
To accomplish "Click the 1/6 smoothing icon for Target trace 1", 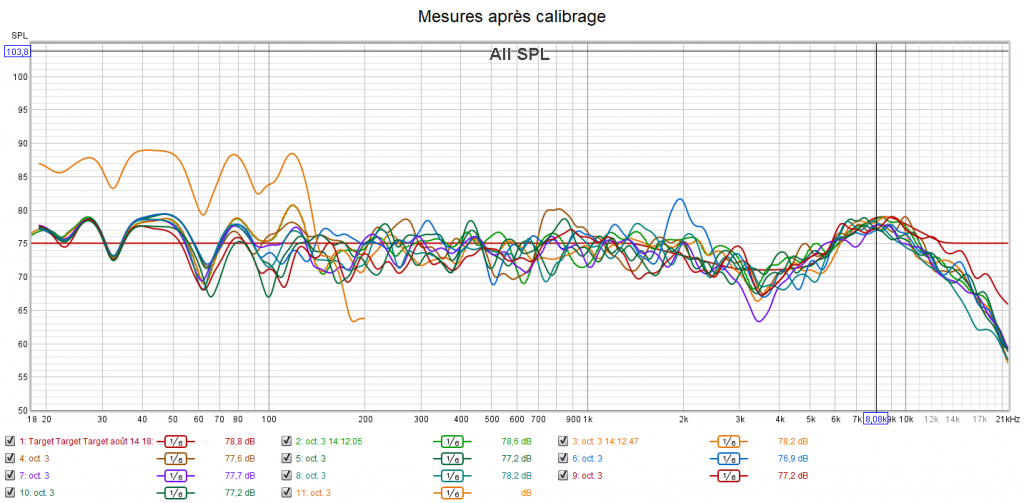I will tap(174, 441).
